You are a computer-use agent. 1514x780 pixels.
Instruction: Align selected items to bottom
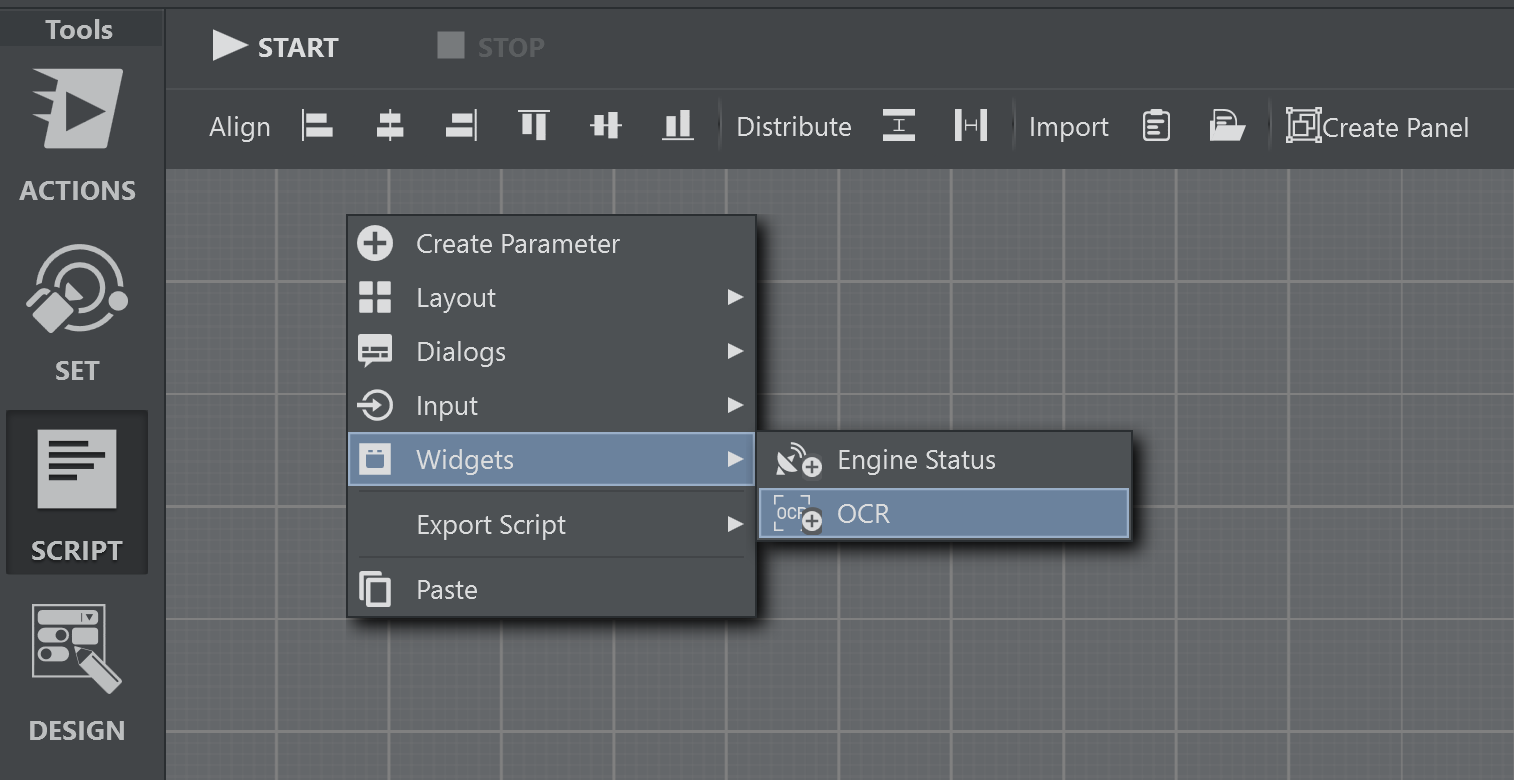tap(677, 126)
